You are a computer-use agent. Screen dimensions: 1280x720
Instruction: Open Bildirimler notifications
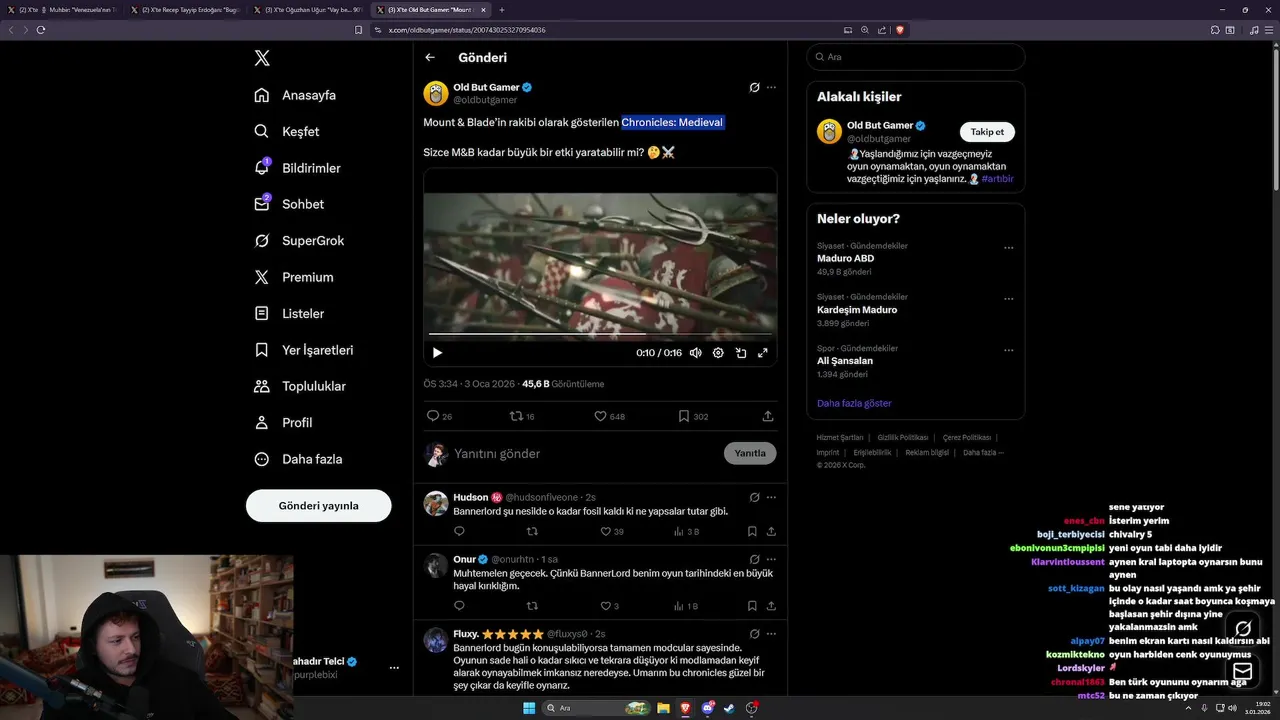click(x=297, y=168)
